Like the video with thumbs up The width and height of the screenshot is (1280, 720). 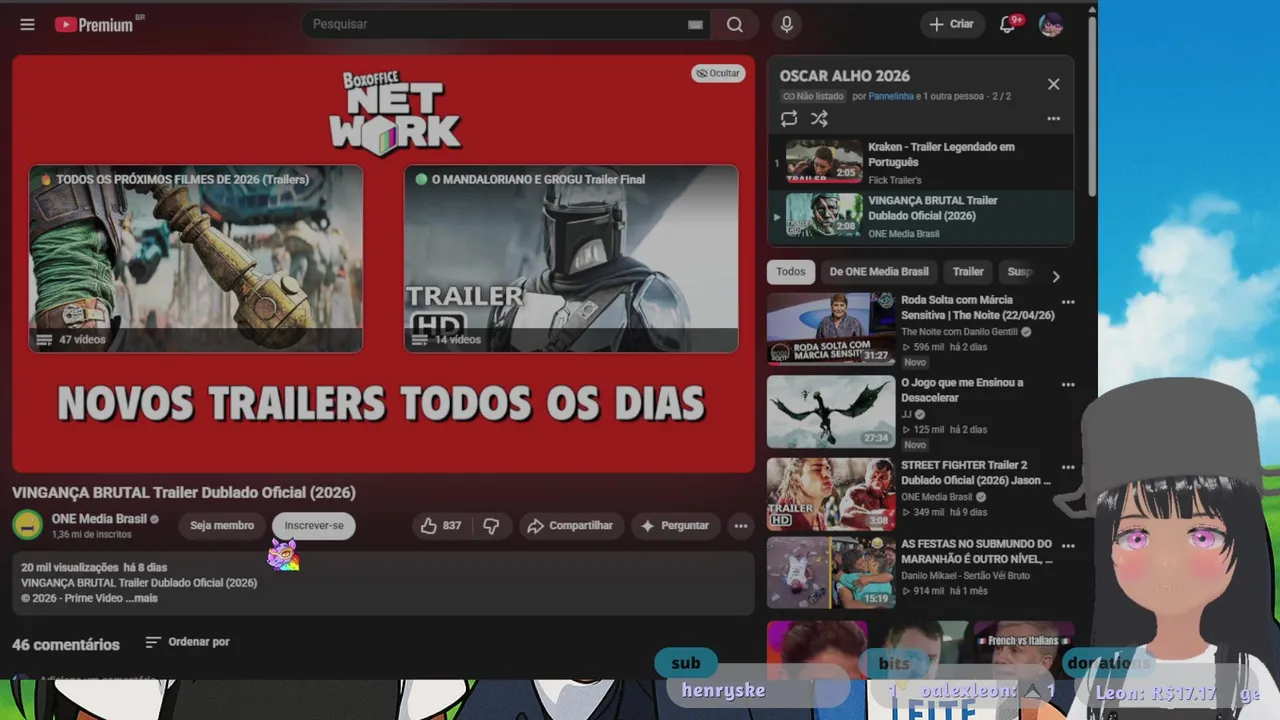point(441,526)
